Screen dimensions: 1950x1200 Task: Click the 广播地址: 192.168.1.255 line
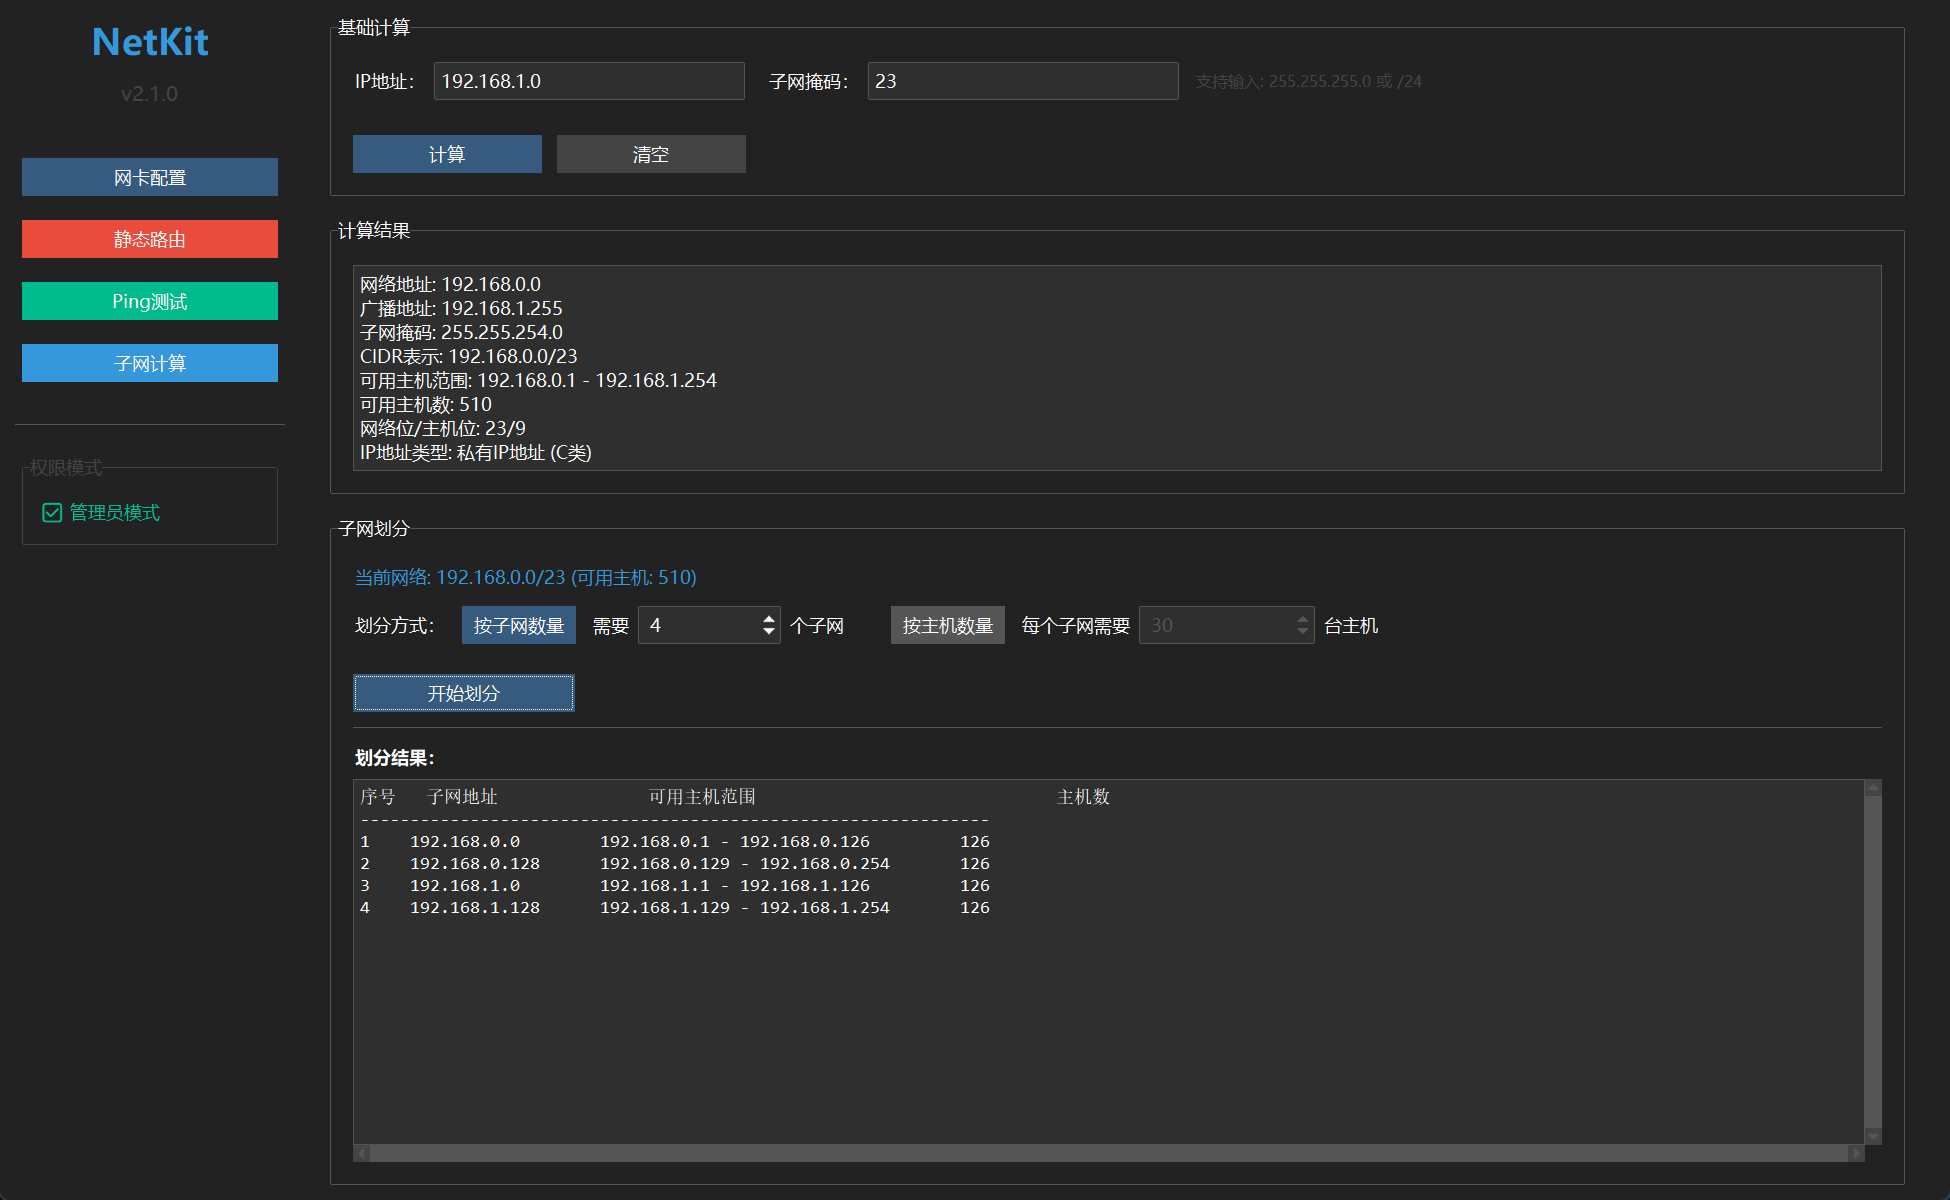pos(461,308)
